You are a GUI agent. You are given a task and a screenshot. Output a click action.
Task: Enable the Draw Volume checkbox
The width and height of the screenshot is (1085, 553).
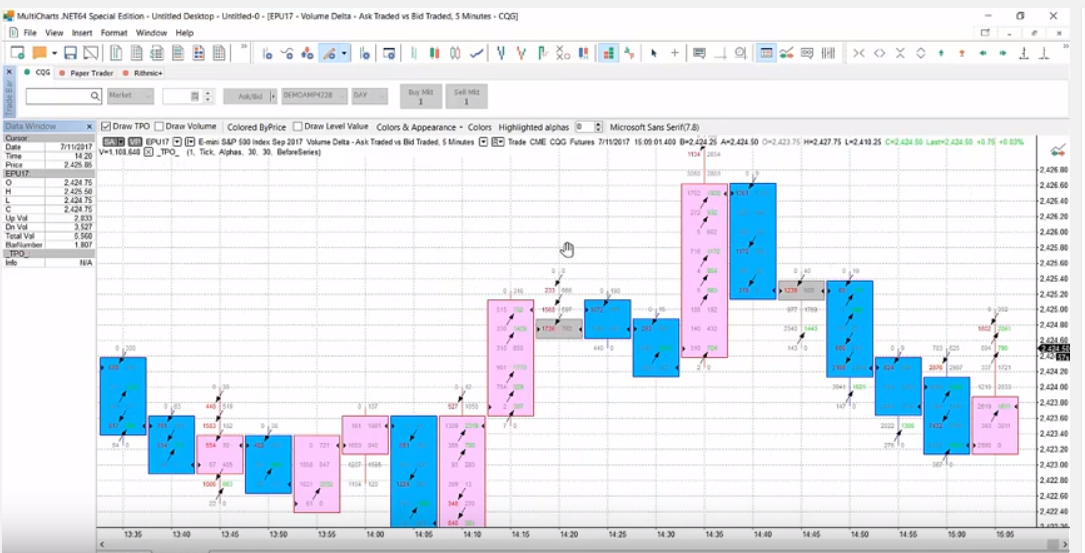click(159, 127)
